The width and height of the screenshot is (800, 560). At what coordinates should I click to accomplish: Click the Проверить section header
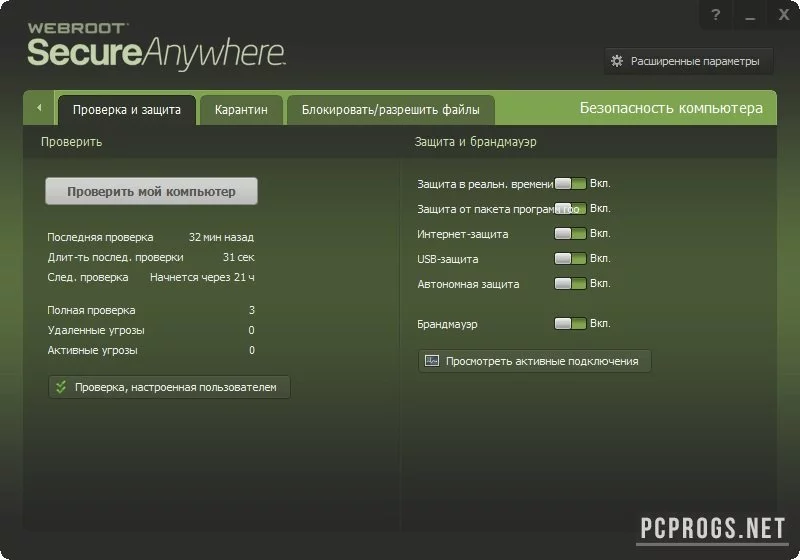point(71,142)
